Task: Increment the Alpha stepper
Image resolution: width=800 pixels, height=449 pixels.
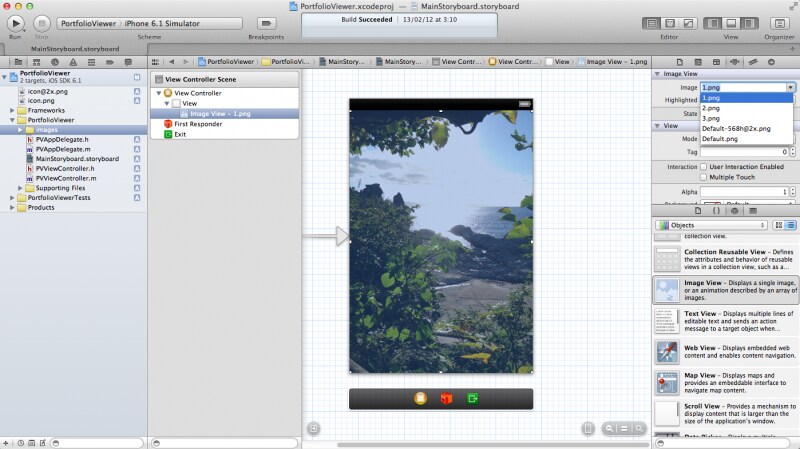Action: pos(792,189)
